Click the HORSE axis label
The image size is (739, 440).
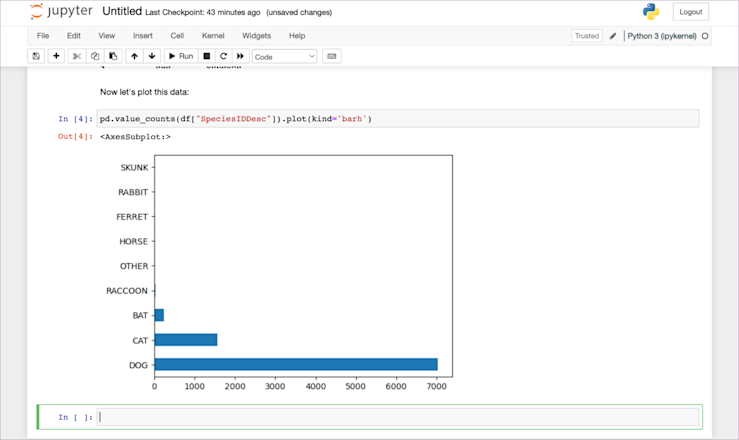(133, 241)
